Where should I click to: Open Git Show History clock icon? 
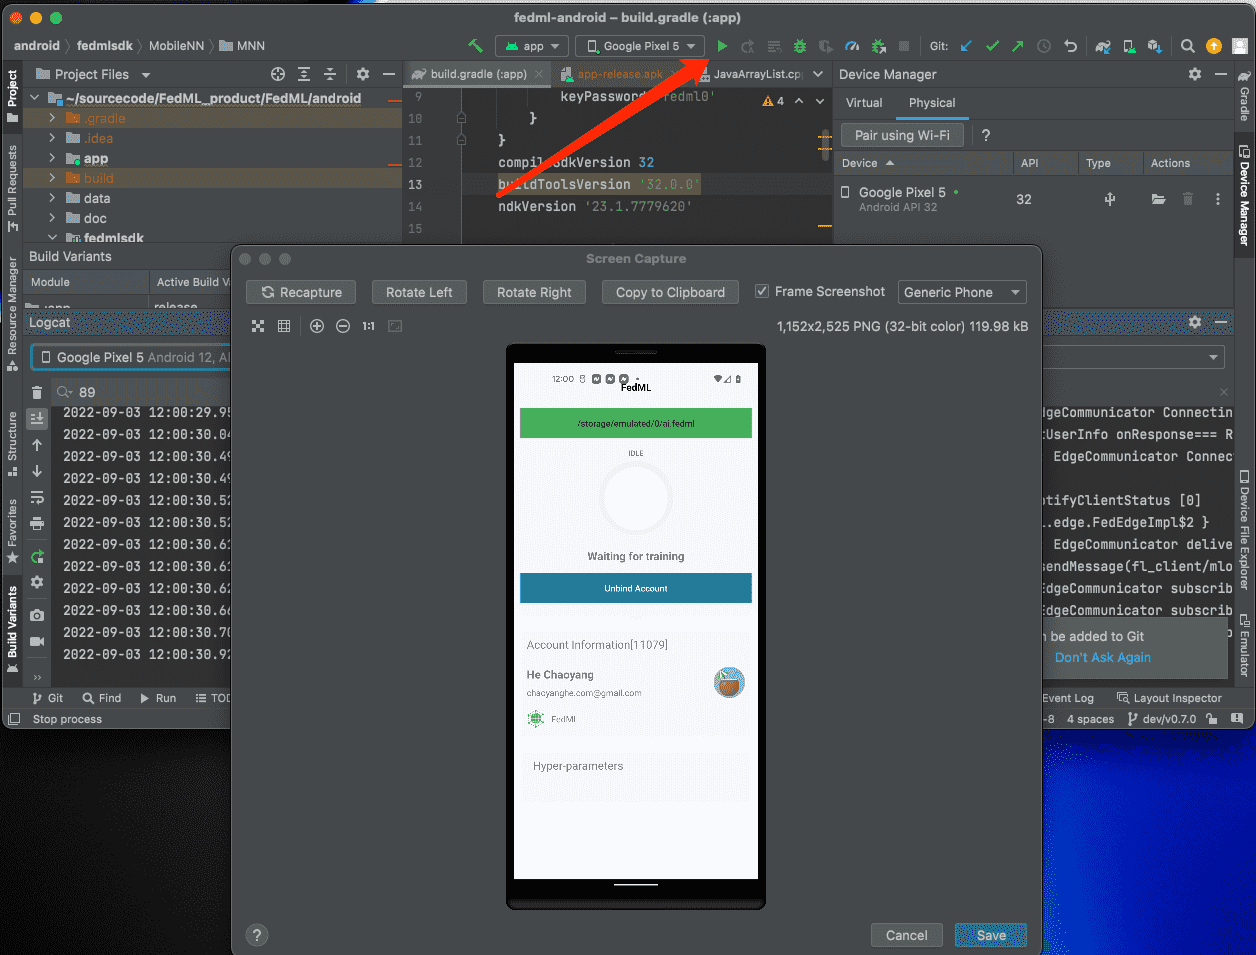pyautogui.click(x=1044, y=46)
